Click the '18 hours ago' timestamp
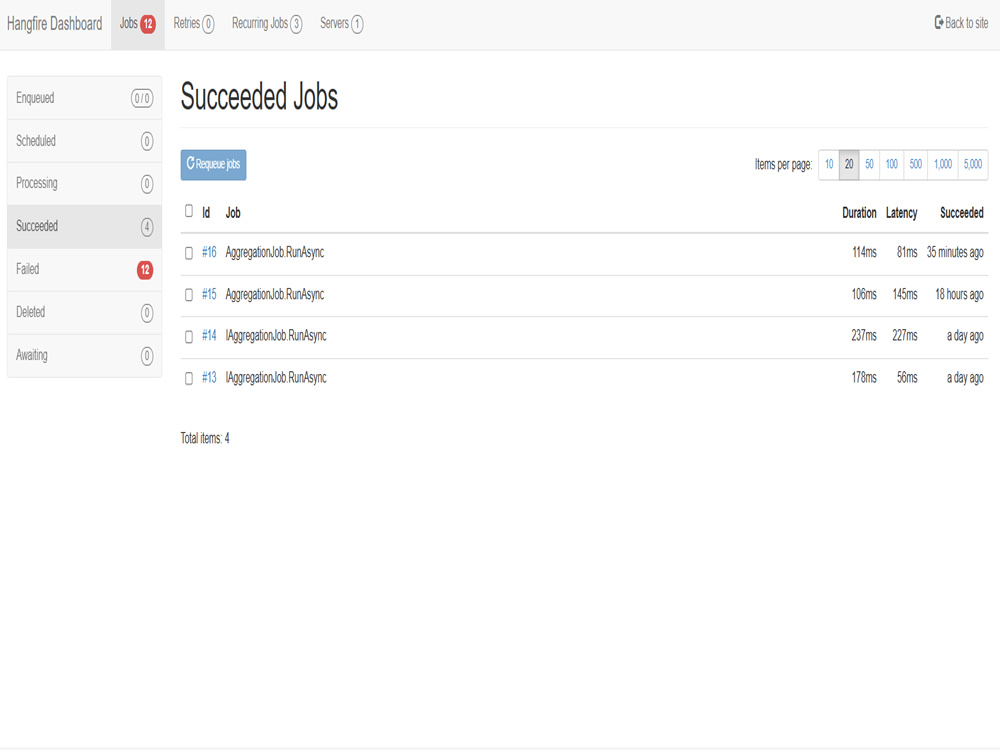Image resolution: width=1000 pixels, height=750 pixels. pyautogui.click(x=959, y=295)
